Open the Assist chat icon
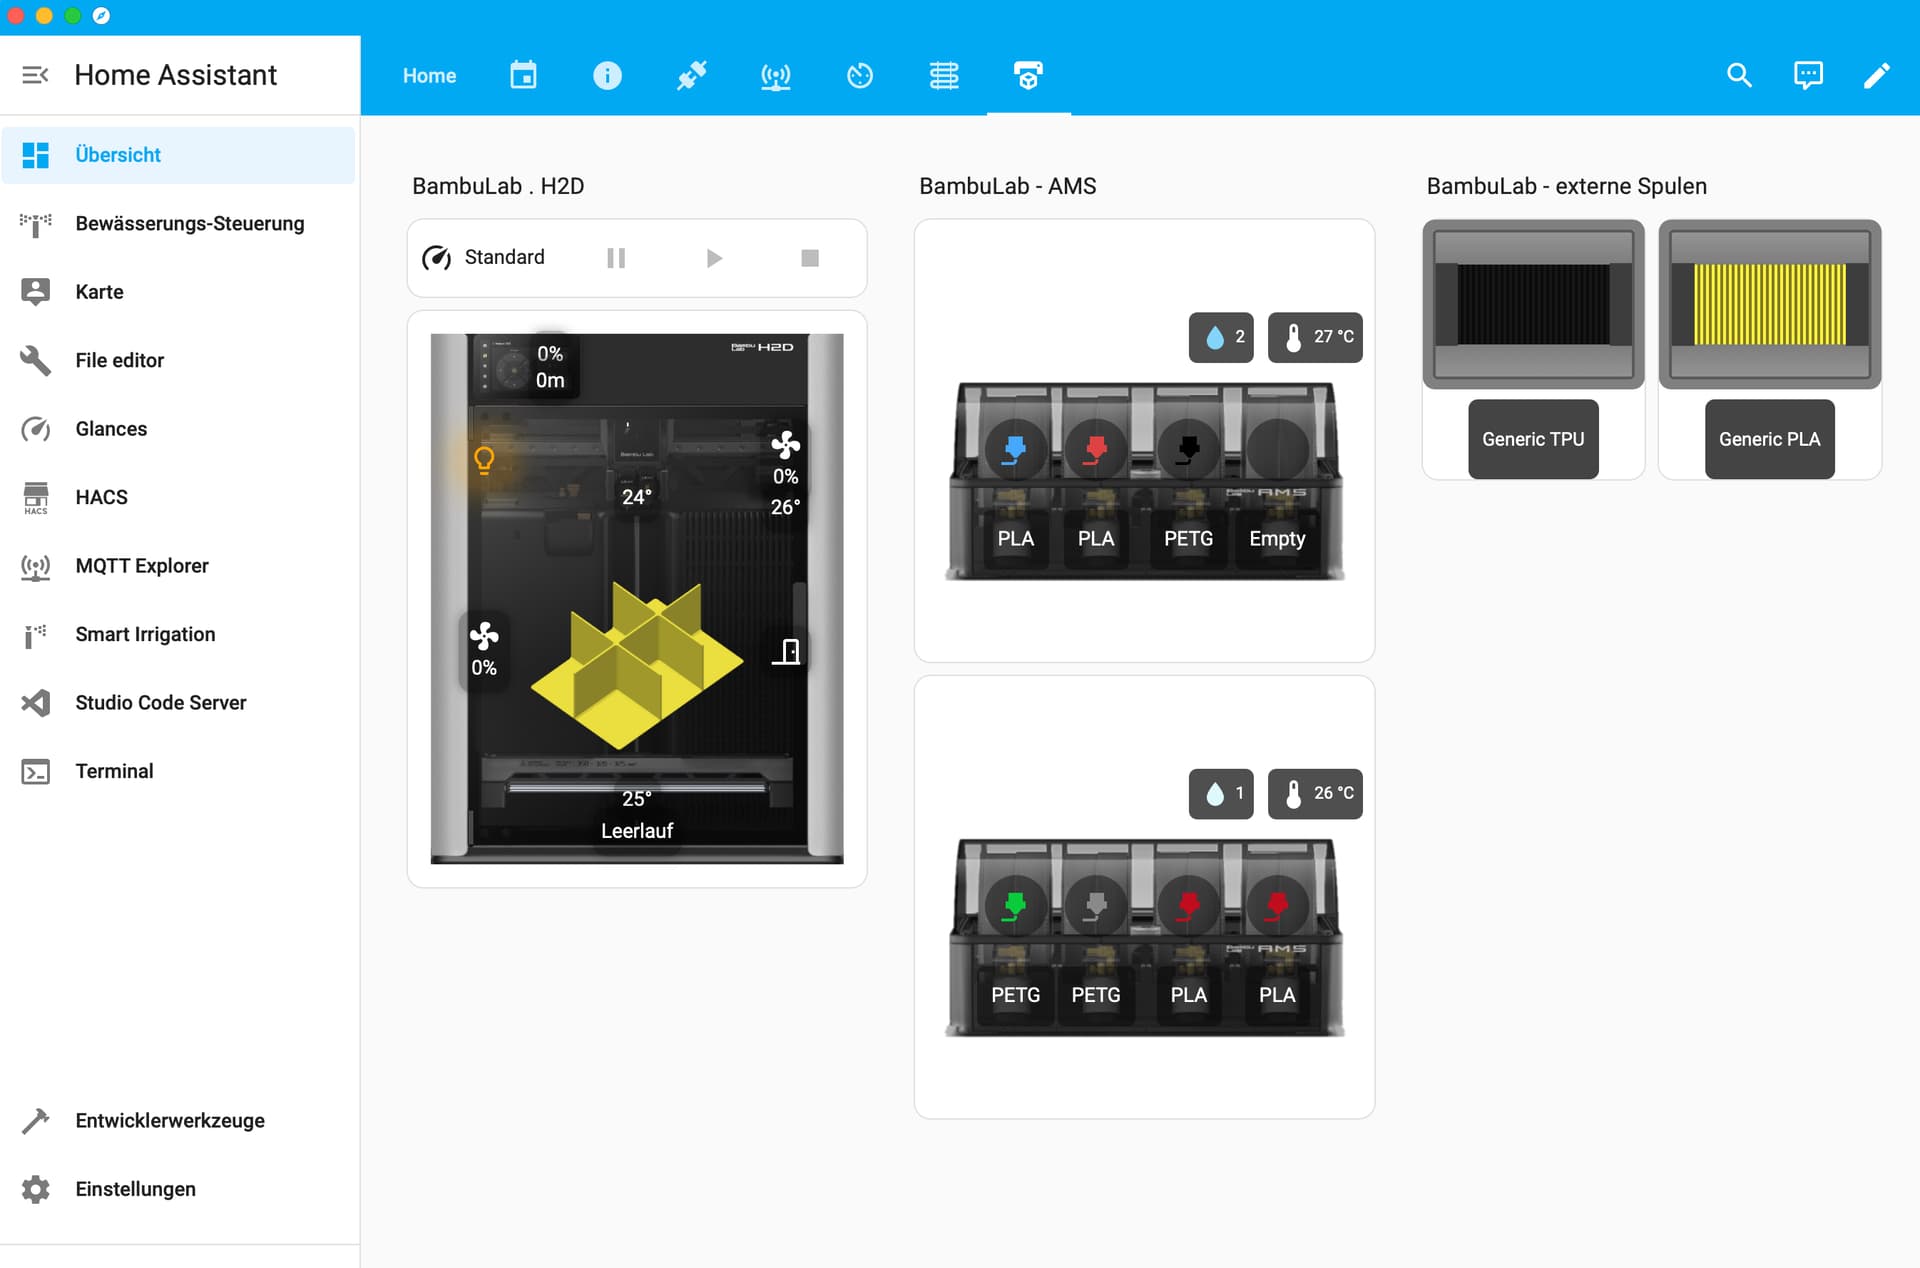The image size is (1920, 1268). coord(1808,75)
